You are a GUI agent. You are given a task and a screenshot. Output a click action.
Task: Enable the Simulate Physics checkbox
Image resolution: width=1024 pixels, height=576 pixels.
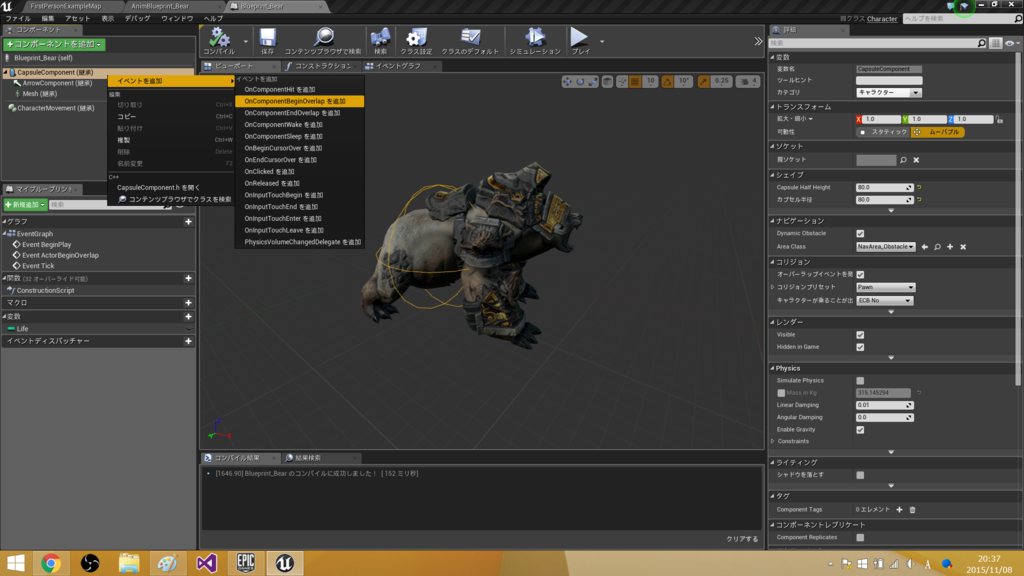click(x=860, y=381)
